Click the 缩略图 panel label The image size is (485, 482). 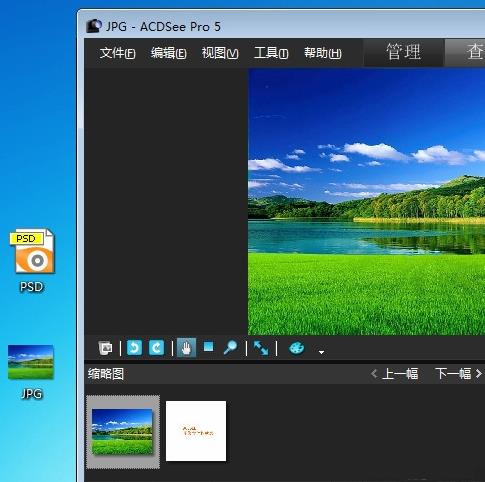[x=106, y=374]
